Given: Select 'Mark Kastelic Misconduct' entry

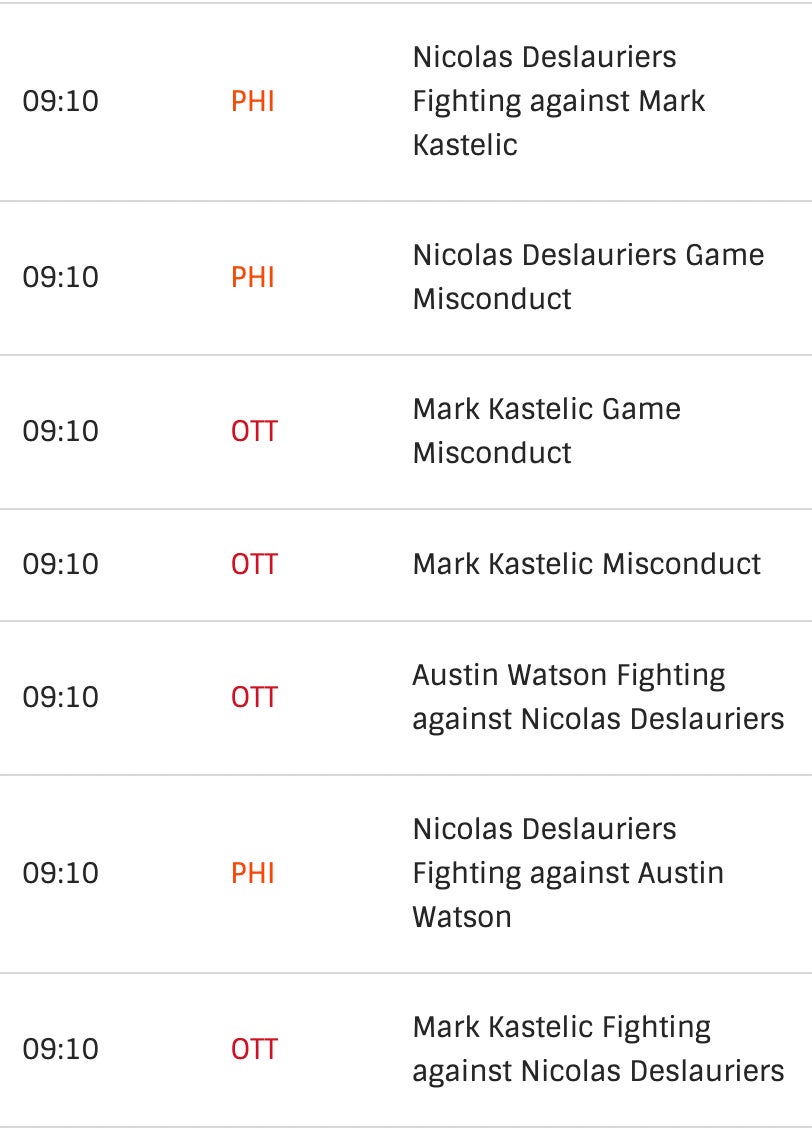Looking at the screenshot, I should tap(586, 564).
